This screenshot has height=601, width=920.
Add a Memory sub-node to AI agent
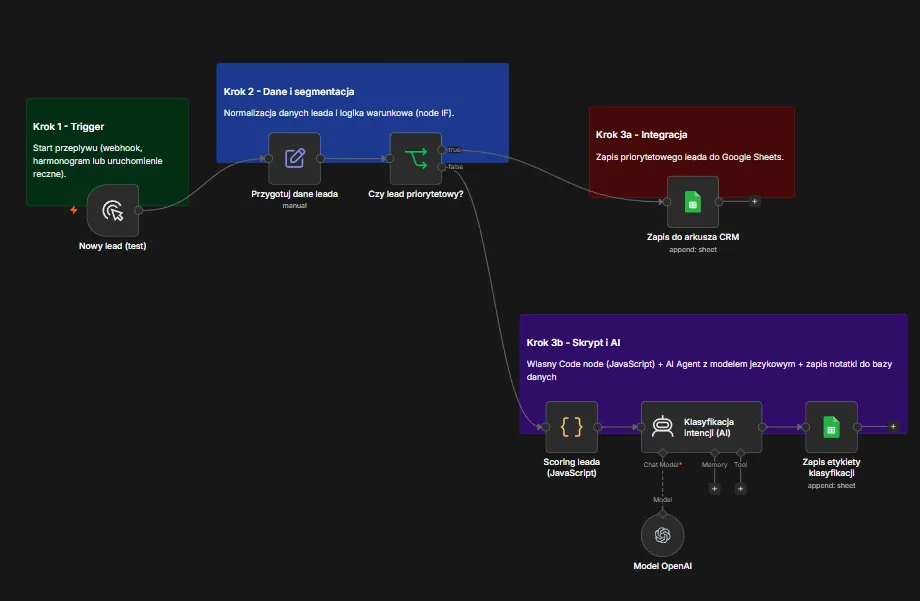714,488
